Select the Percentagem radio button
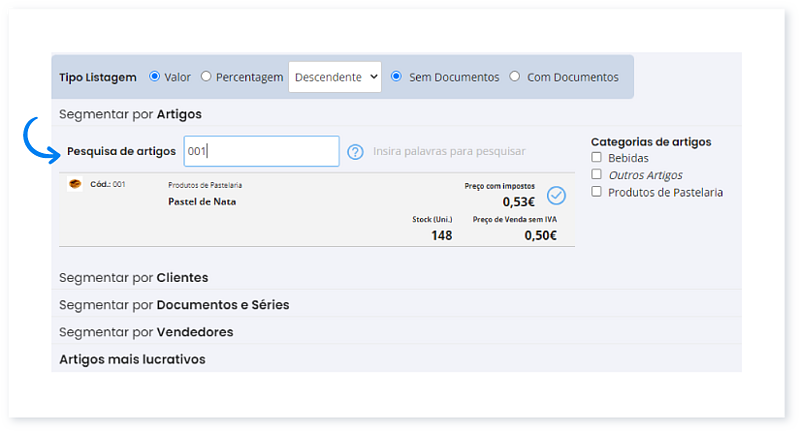Image resolution: width=800 pixels, height=432 pixels. 206,76
